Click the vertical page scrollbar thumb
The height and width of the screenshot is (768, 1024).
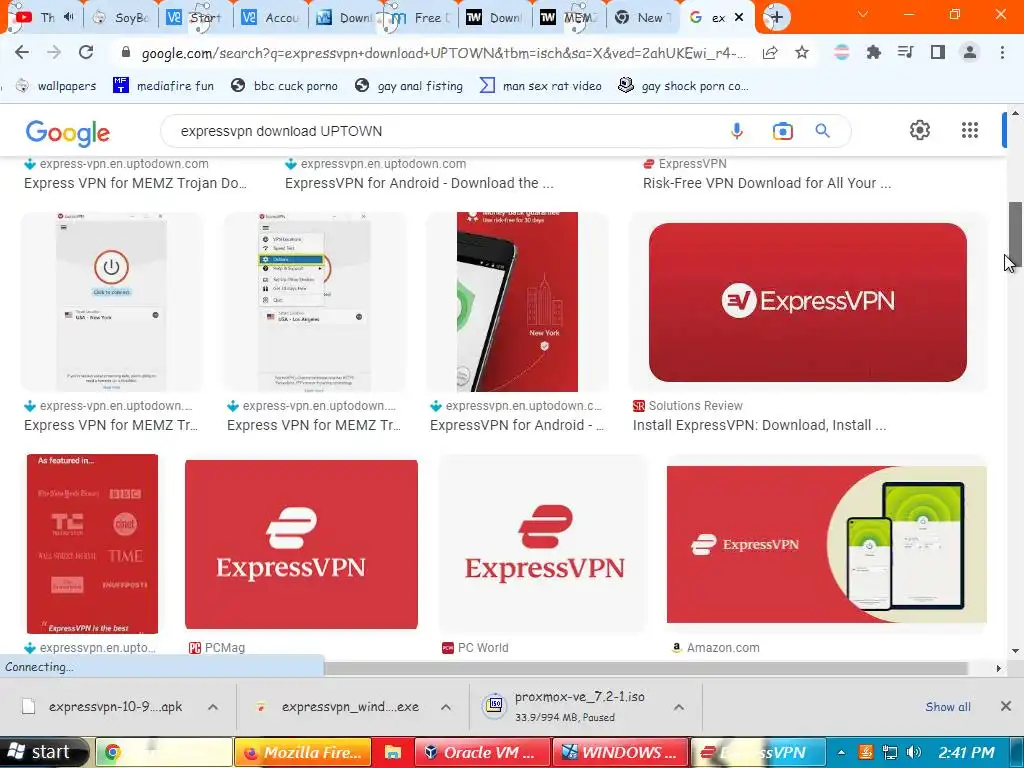[1015, 234]
